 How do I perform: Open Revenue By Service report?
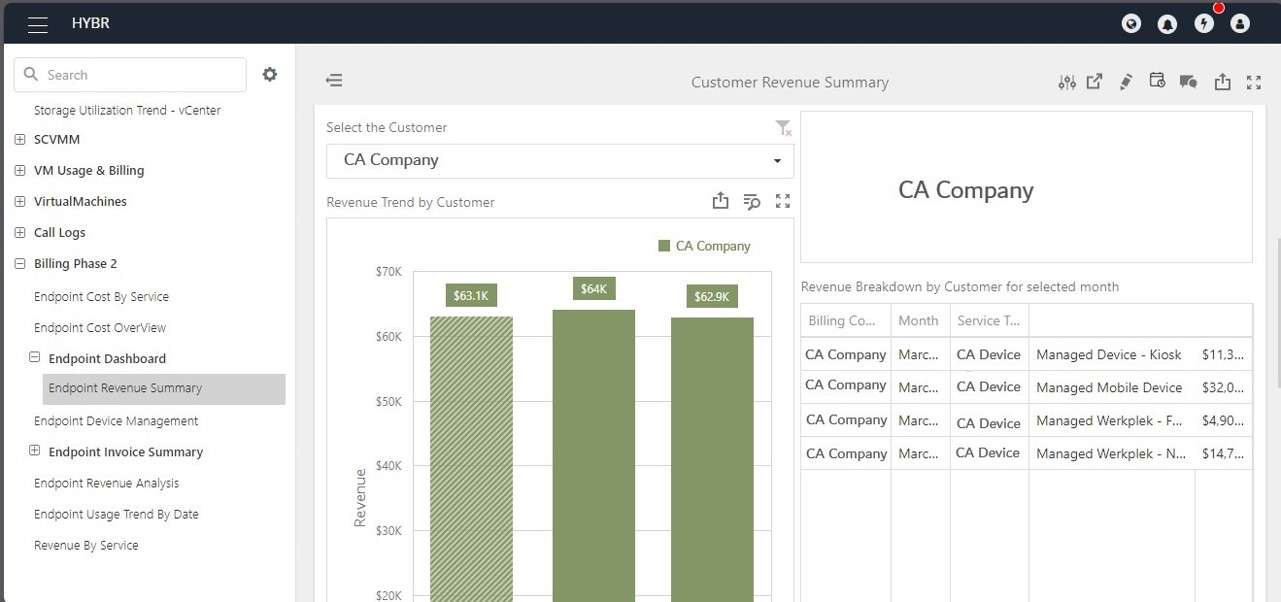86,545
